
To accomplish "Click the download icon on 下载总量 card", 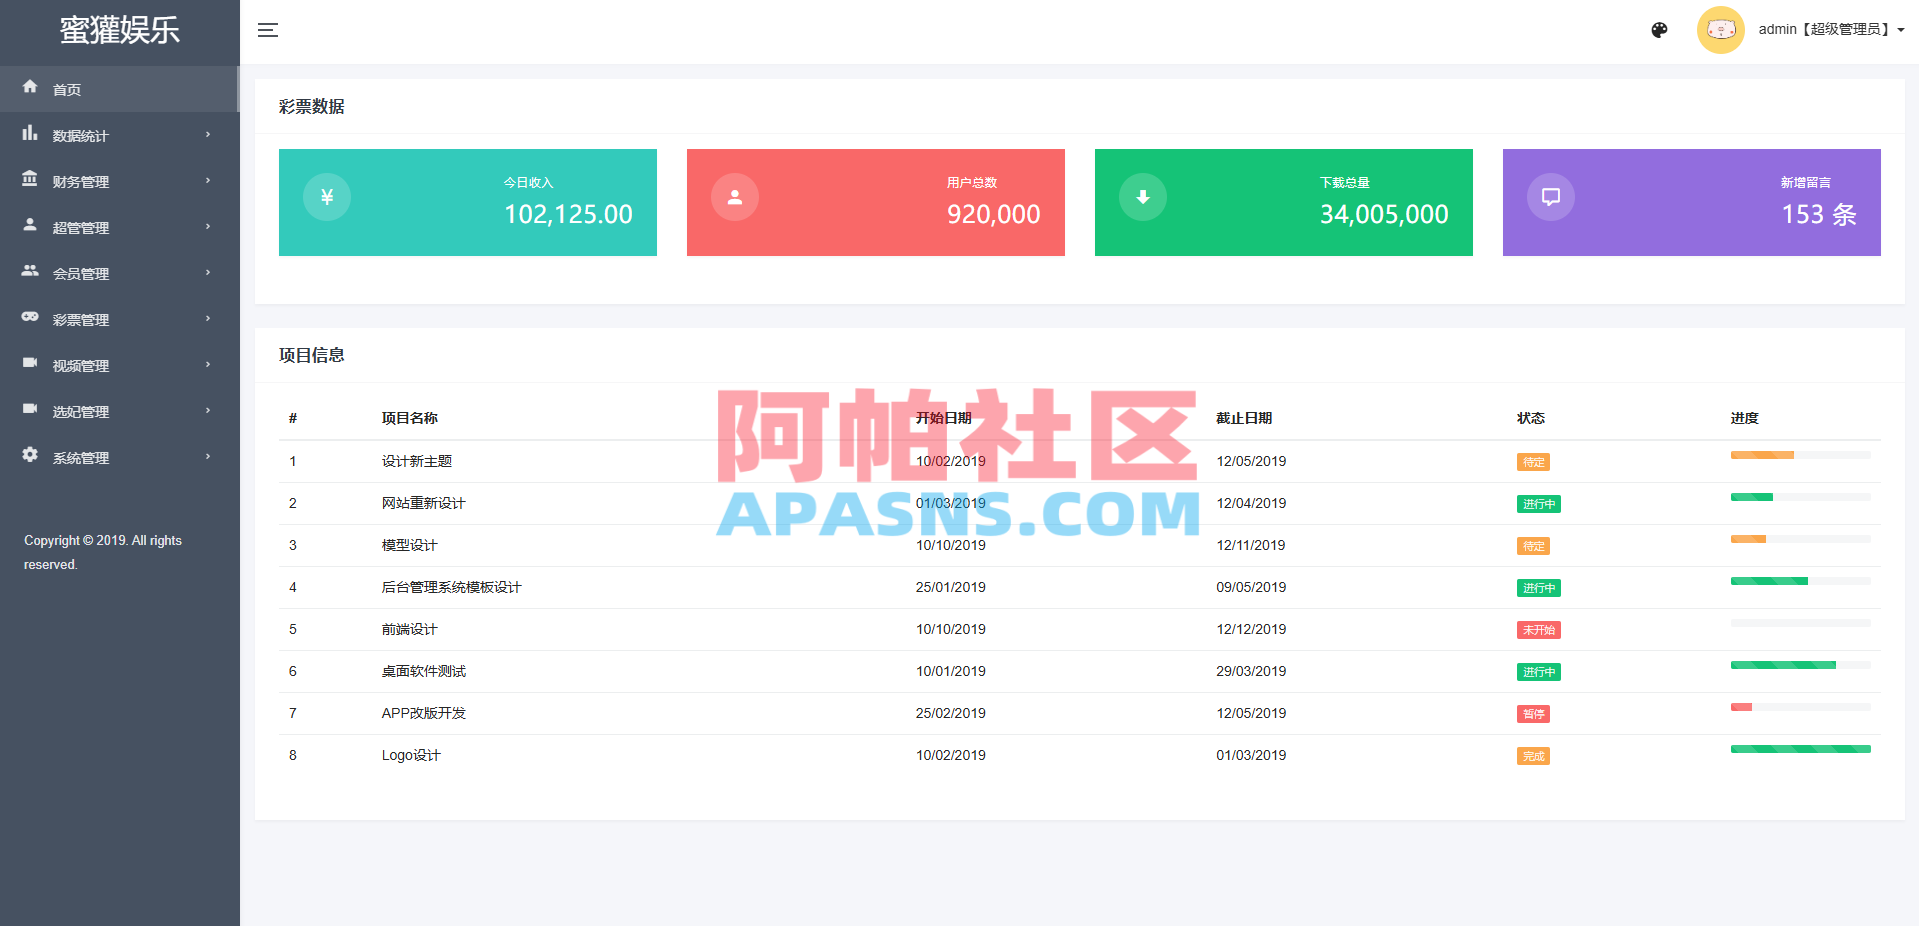I will (x=1142, y=197).
